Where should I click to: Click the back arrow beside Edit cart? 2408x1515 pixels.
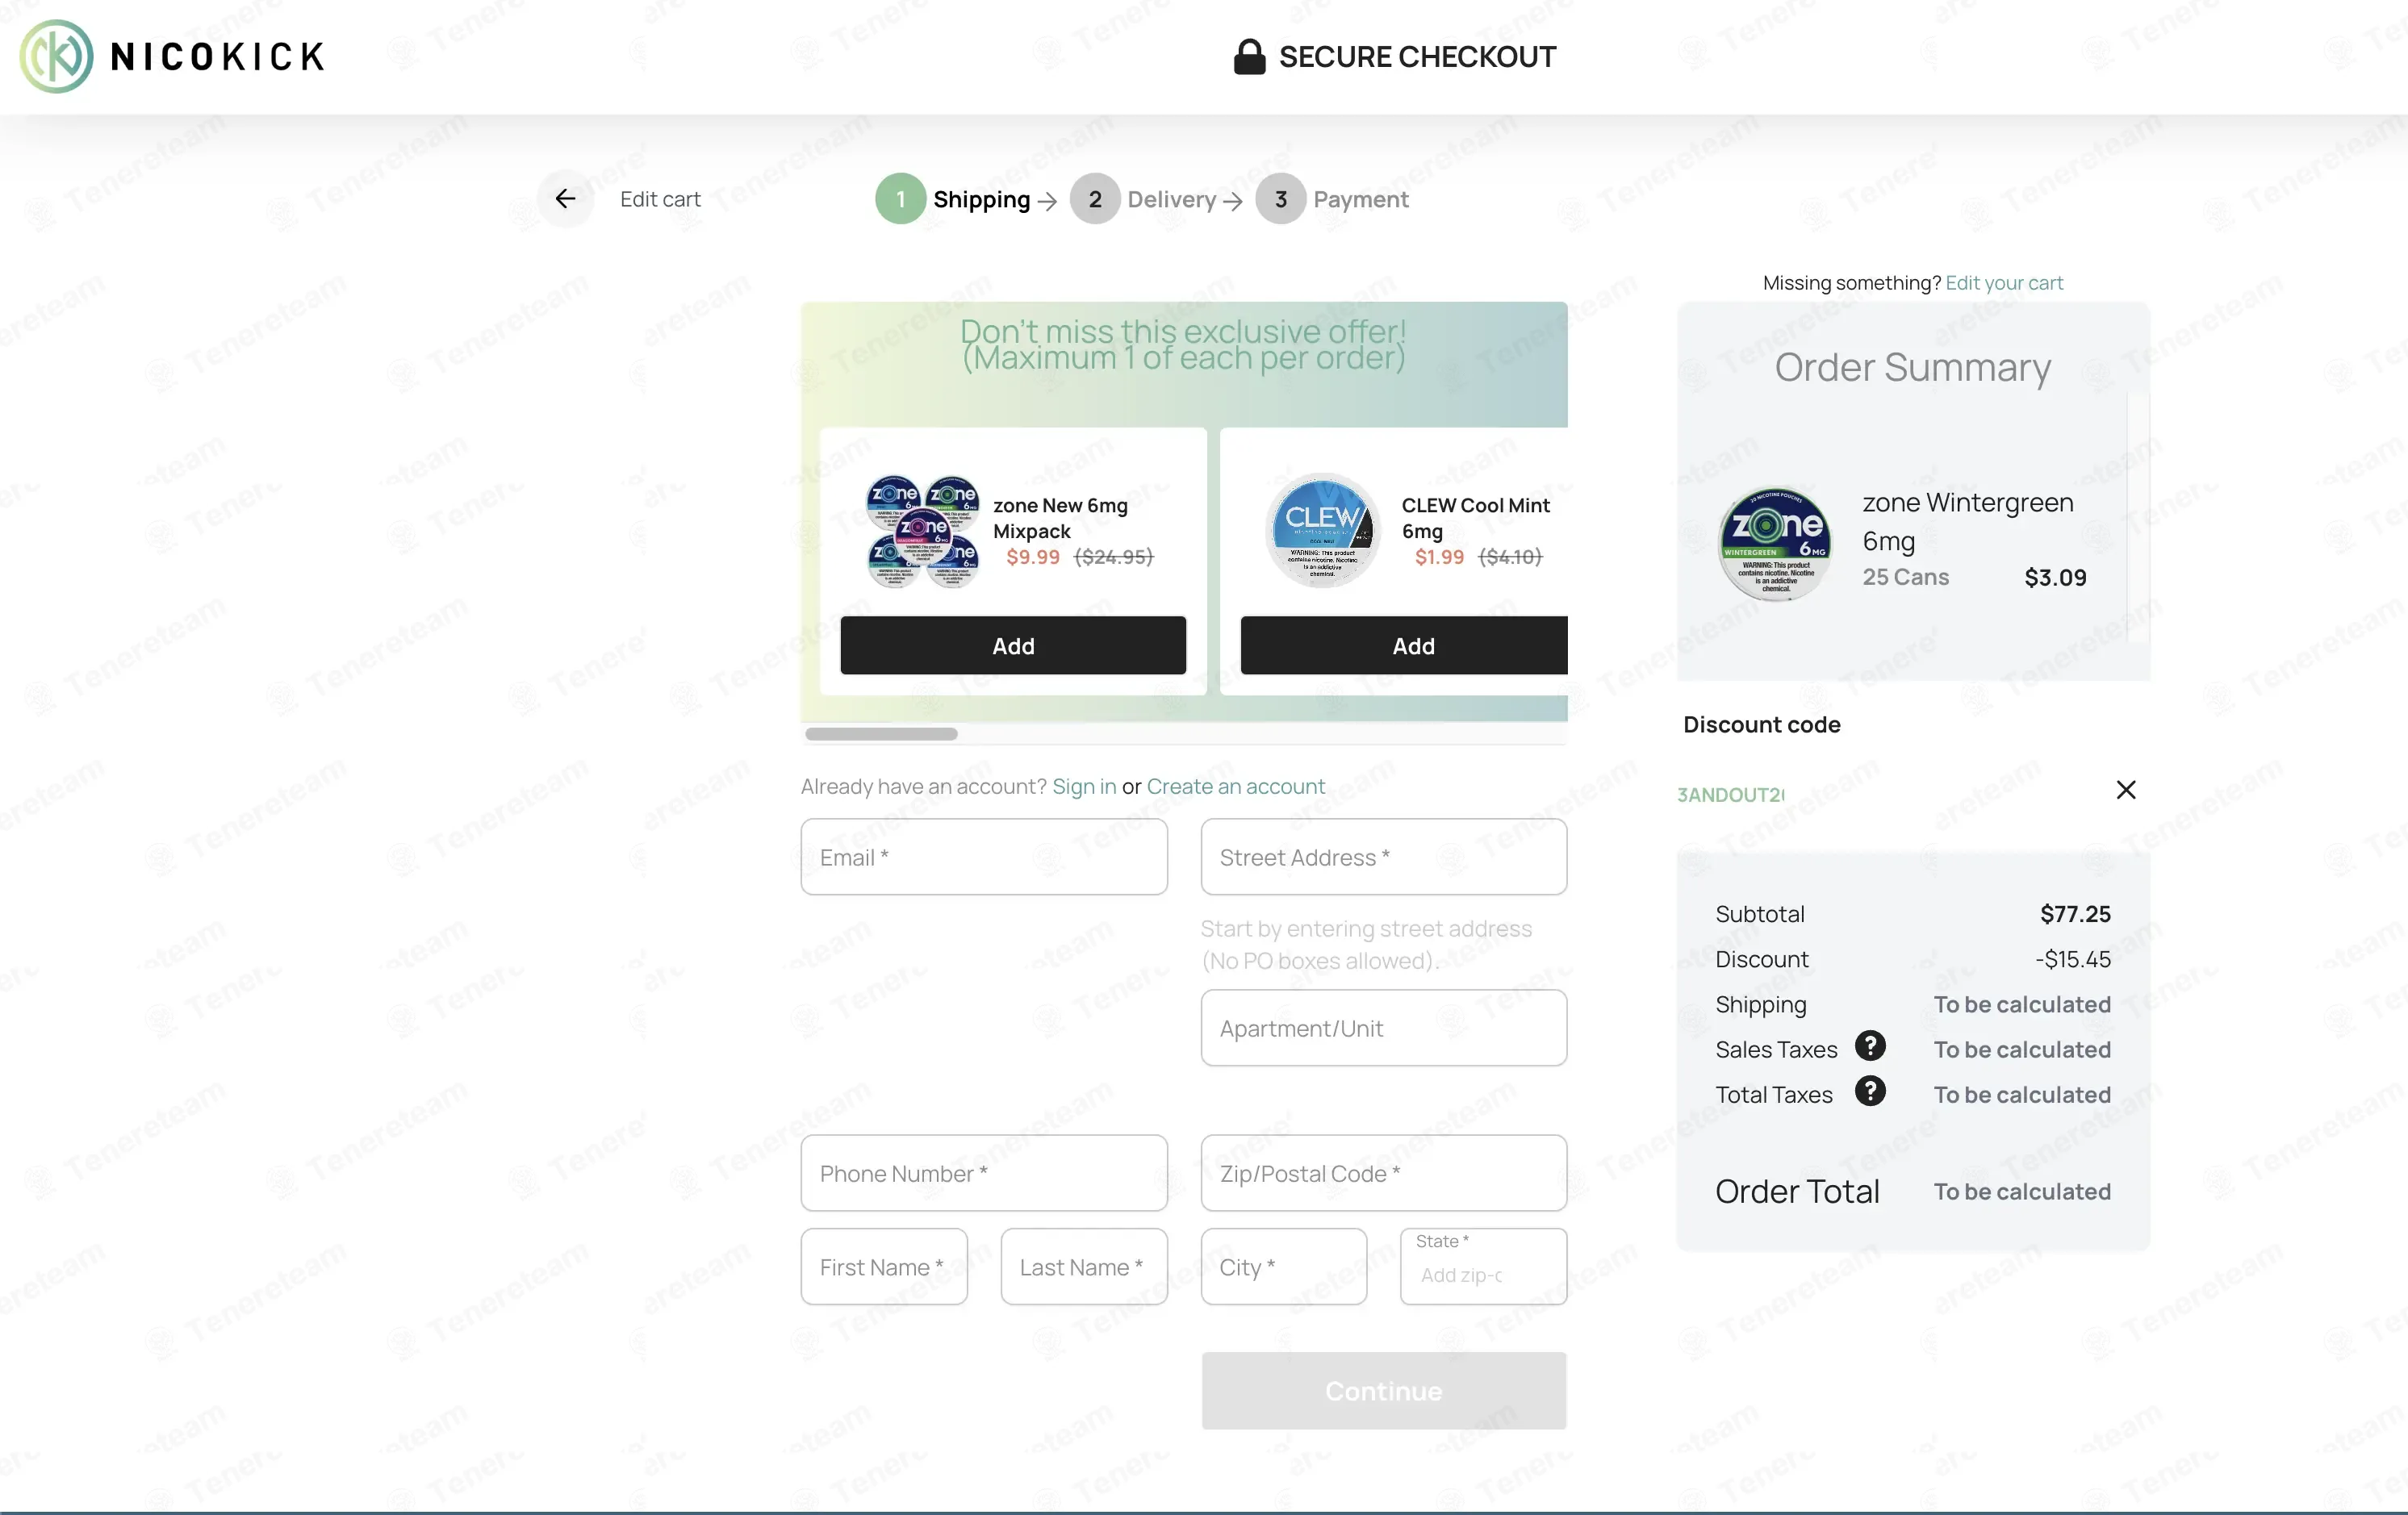coord(566,199)
